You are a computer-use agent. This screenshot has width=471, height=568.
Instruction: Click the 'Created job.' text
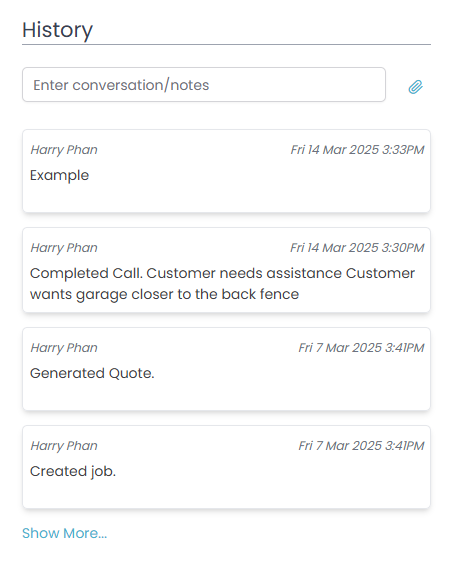[73, 471]
